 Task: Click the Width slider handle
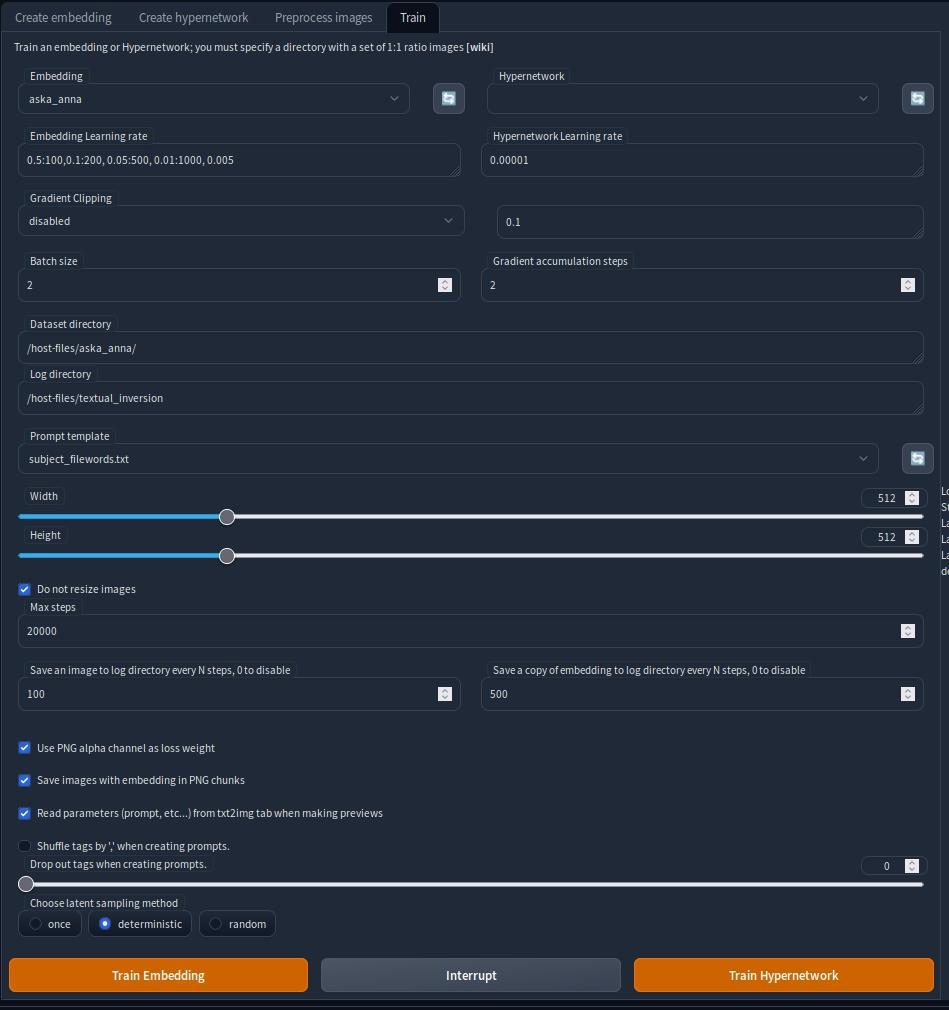[x=227, y=517]
